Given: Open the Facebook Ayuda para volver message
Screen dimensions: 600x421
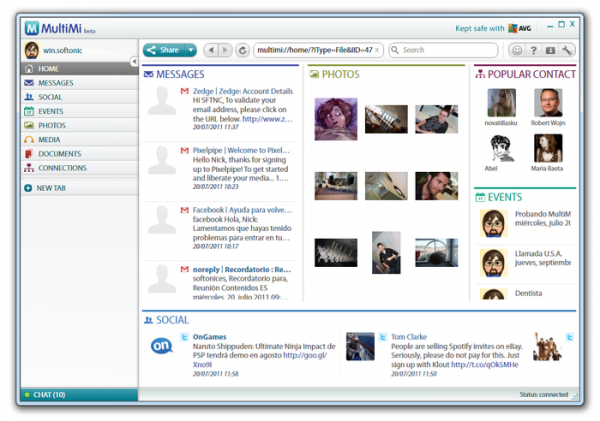Looking at the screenshot, I should [220, 228].
